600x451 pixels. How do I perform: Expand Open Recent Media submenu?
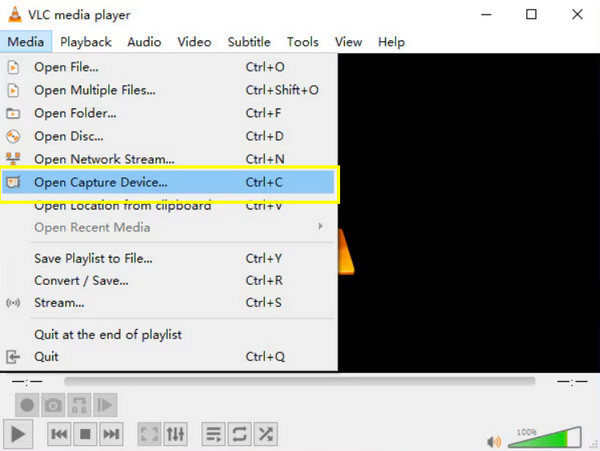[168, 227]
